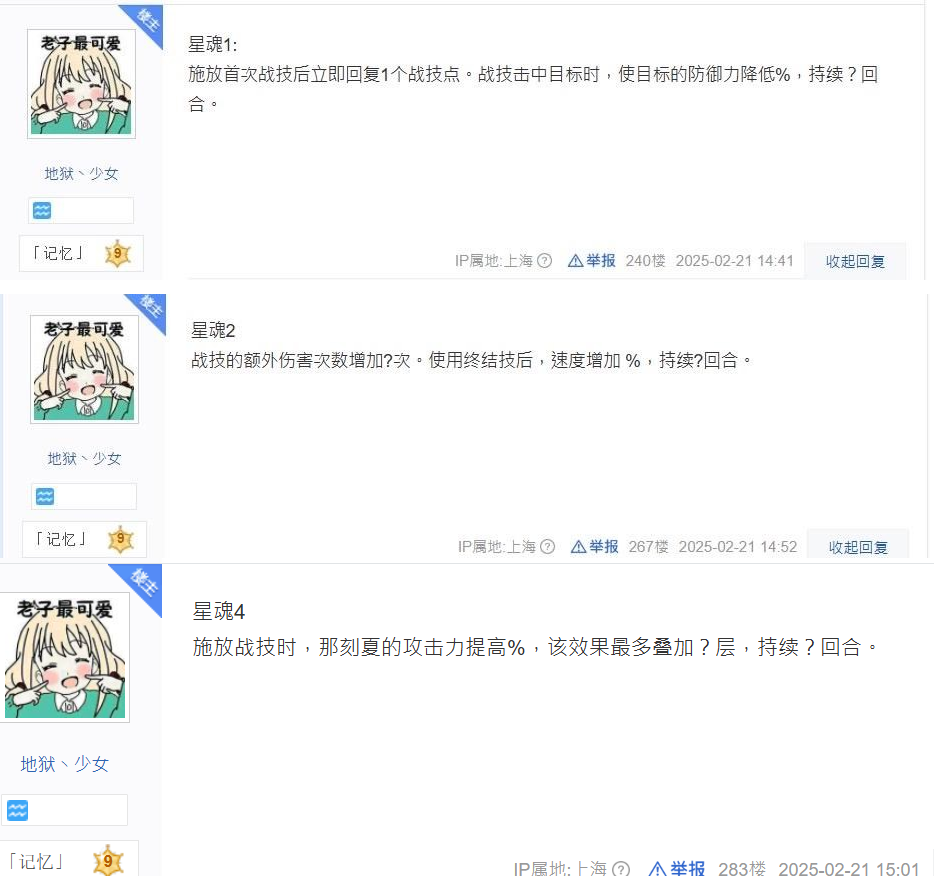
Task: Click the IP location help icon in post 283
Action: tap(621, 869)
